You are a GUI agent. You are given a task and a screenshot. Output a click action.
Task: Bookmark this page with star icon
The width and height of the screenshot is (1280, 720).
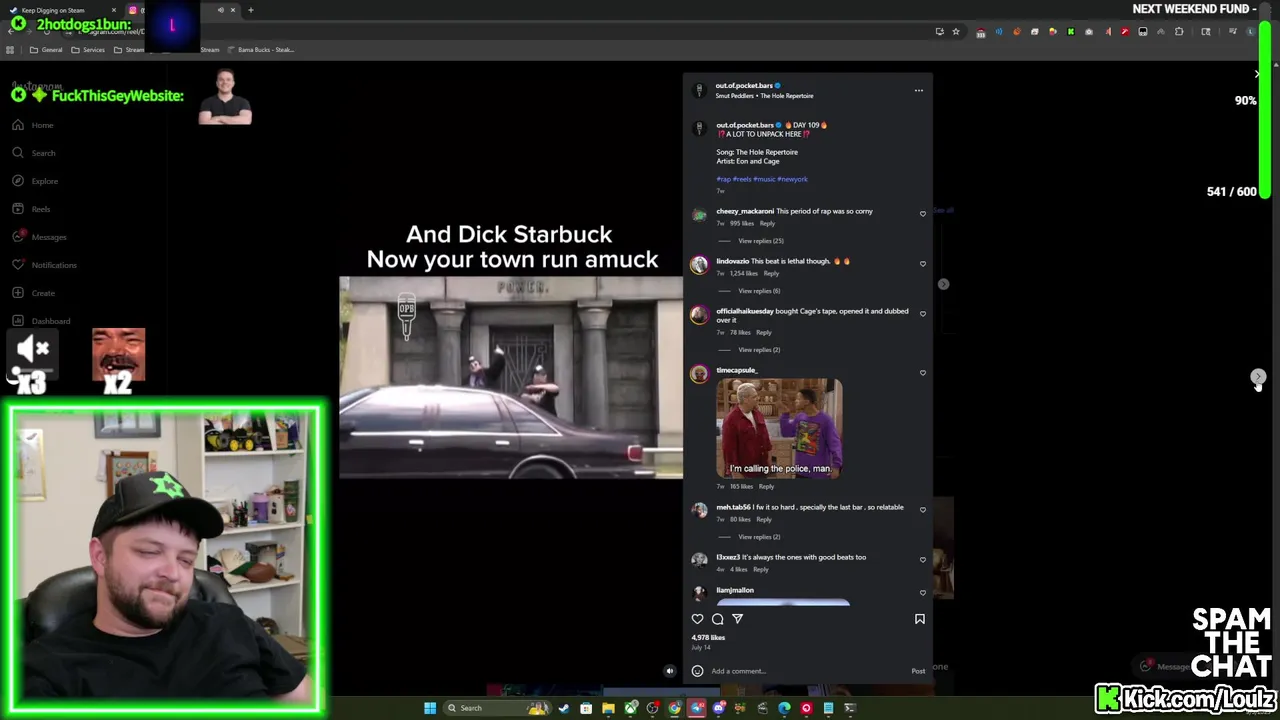point(956,31)
